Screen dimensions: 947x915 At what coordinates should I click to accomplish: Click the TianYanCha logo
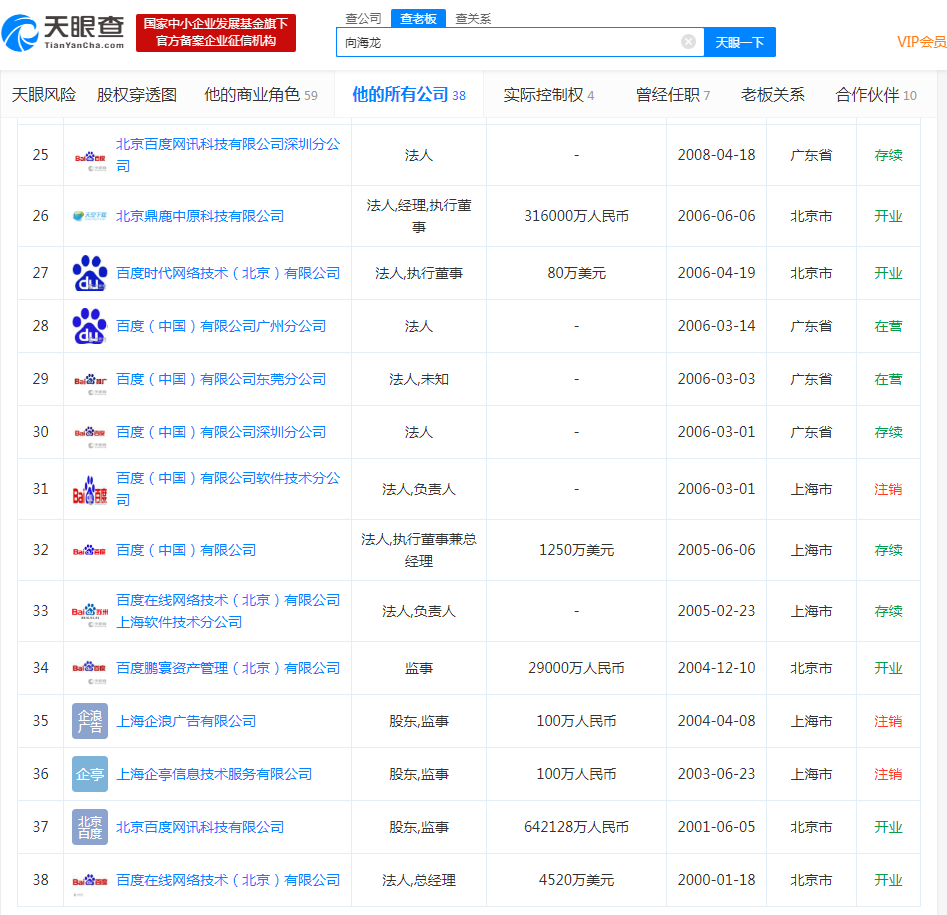pos(63,33)
